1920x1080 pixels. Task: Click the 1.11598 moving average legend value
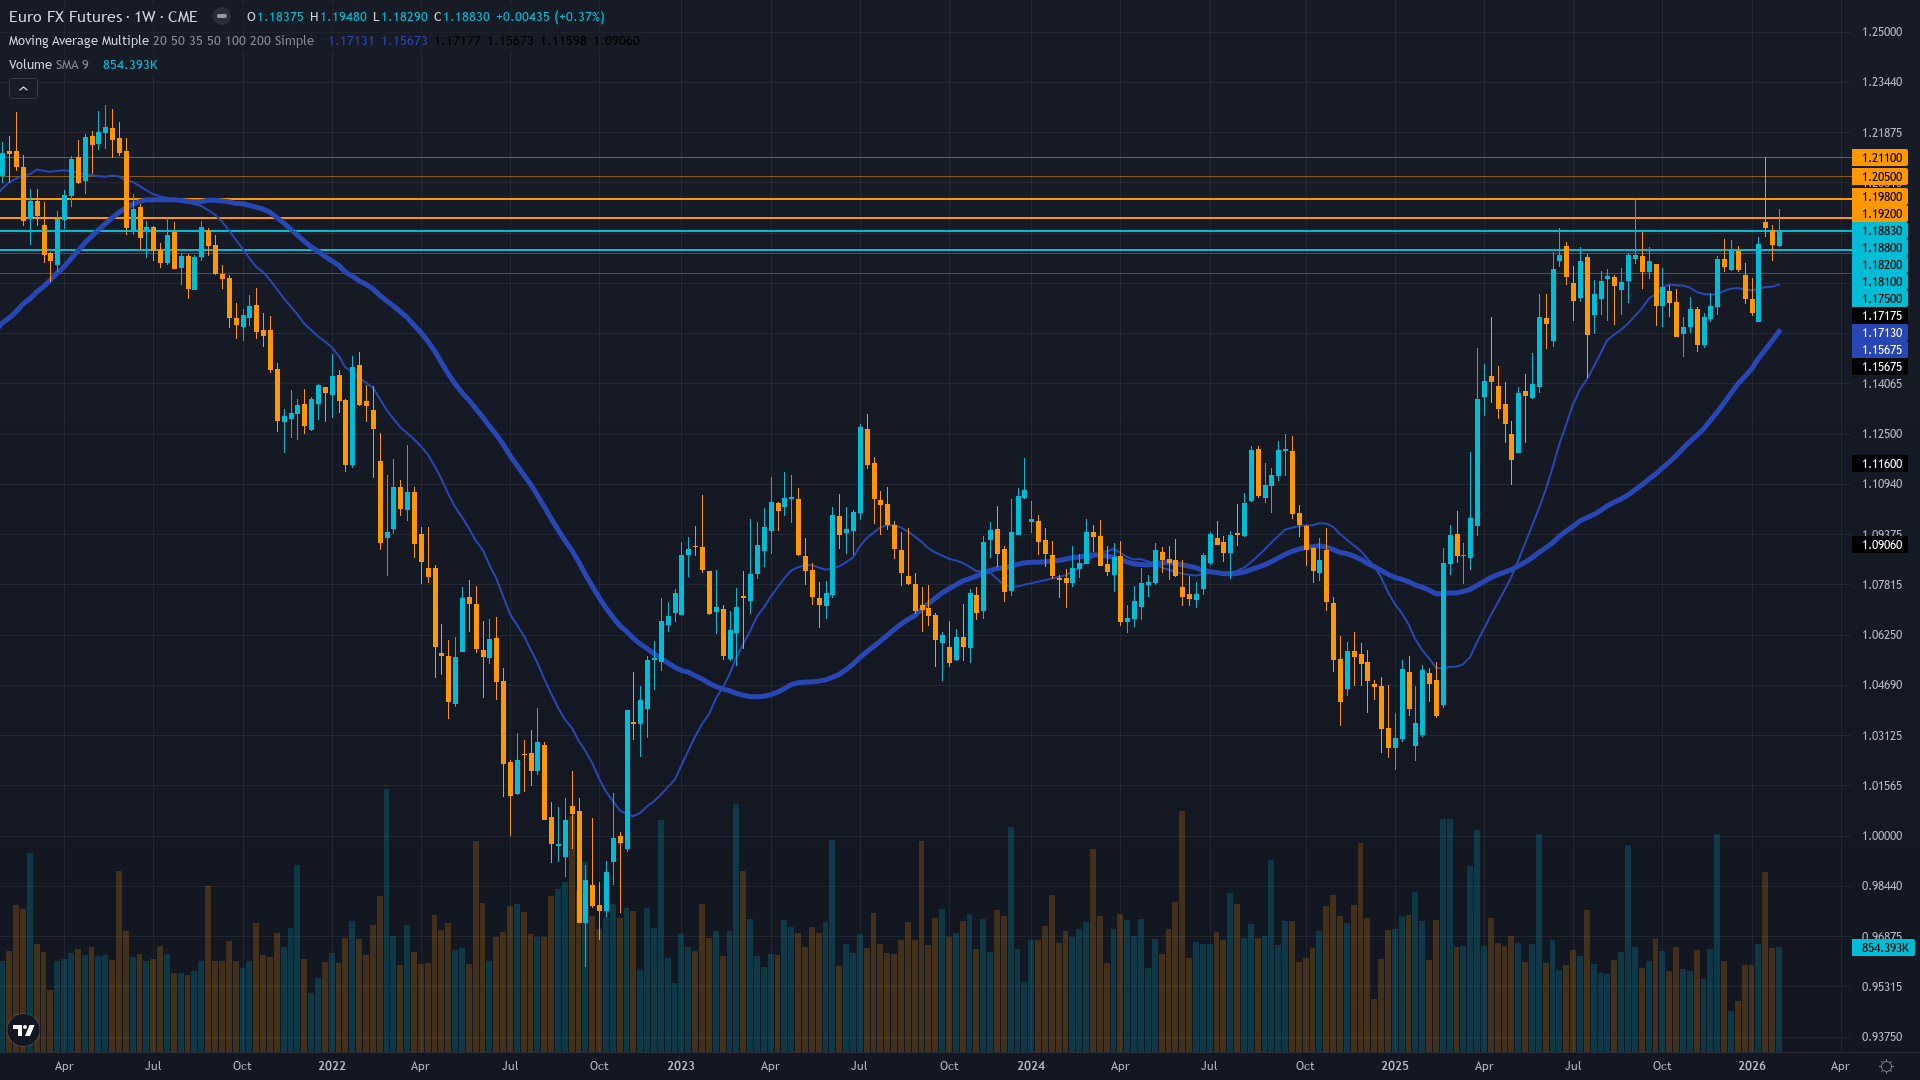click(563, 41)
